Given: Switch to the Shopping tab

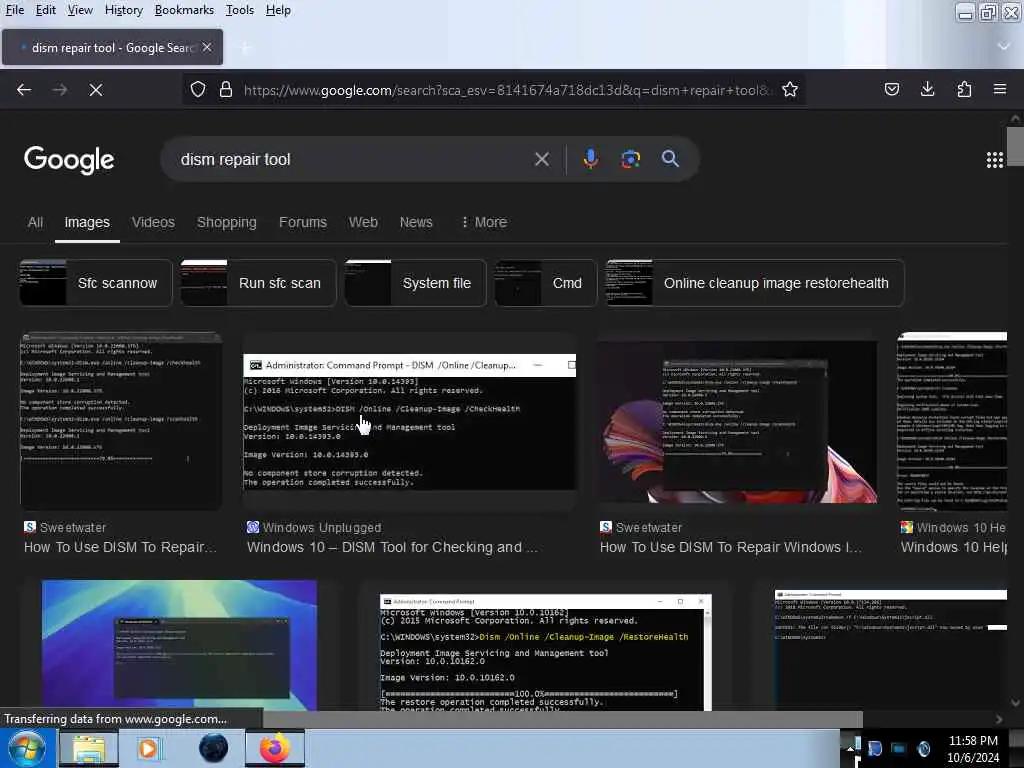Looking at the screenshot, I should (227, 222).
